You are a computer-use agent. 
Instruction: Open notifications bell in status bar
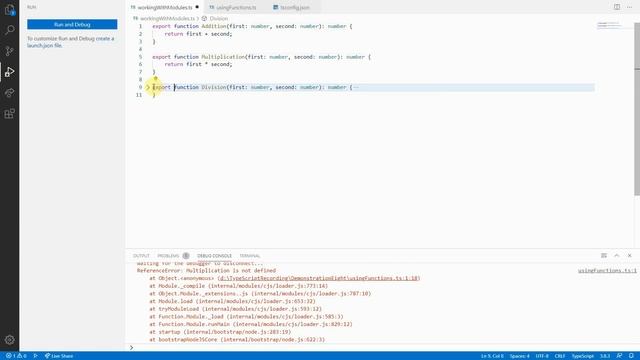tap(631, 356)
